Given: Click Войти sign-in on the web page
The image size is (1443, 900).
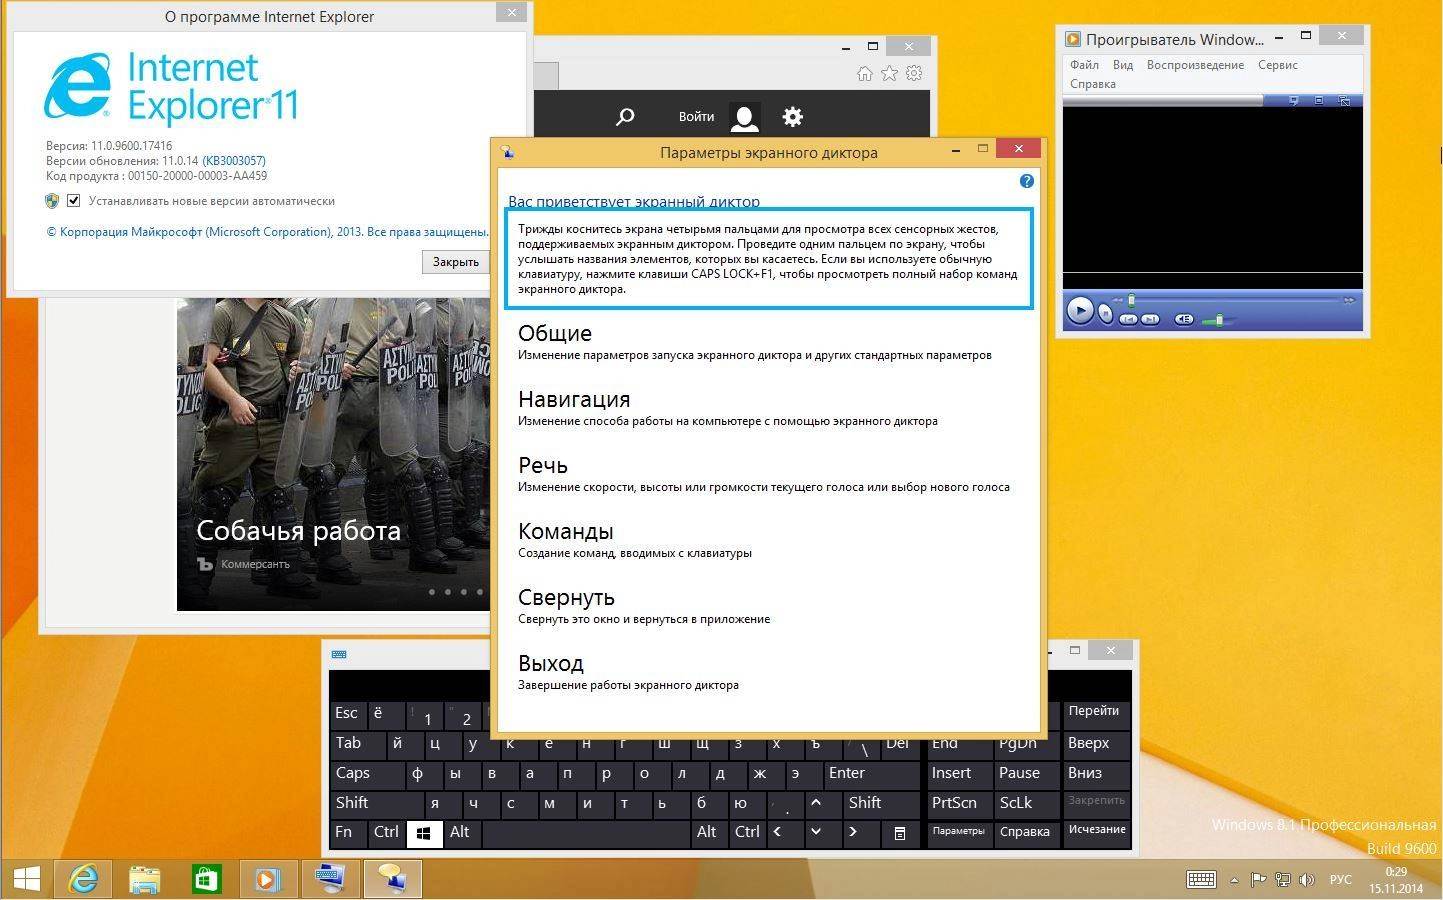Looking at the screenshot, I should pyautogui.click(x=696, y=117).
